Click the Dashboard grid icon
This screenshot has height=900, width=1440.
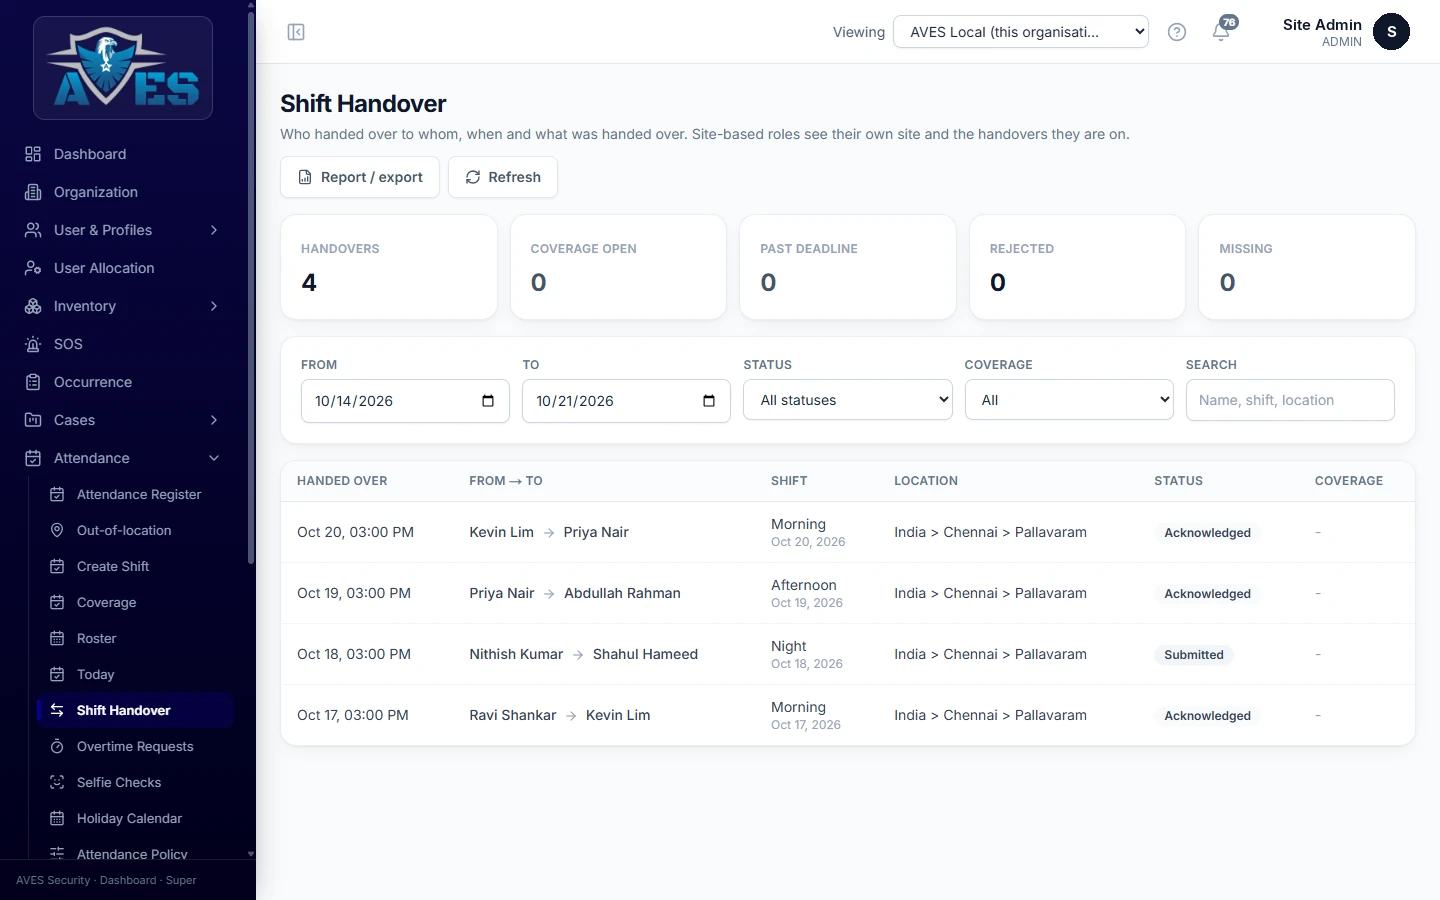(33, 154)
